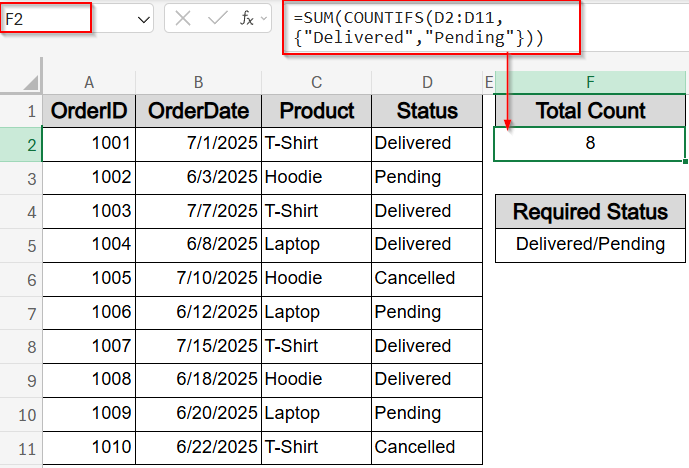The image size is (689, 468).
Task: Select row 5 header
Action: click(21, 246)
